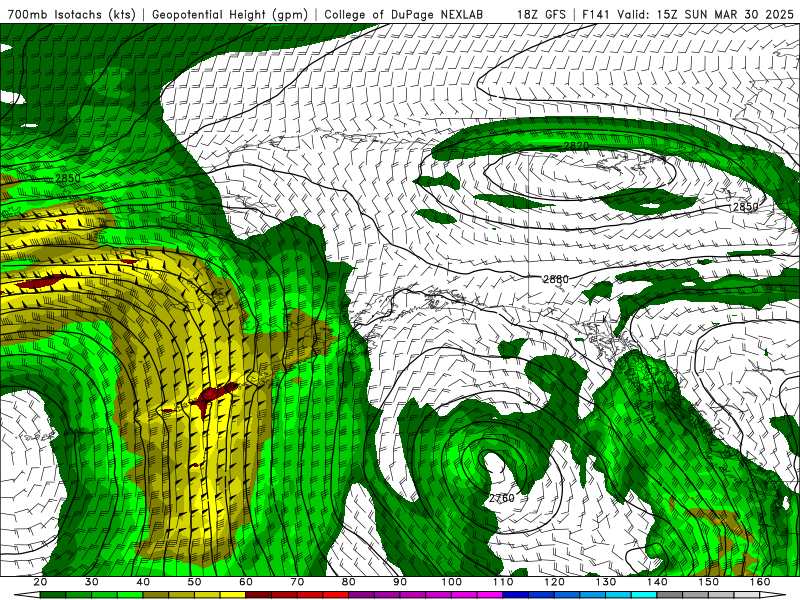
Task: Click the 130 label on the color scale
Action: 606,582
